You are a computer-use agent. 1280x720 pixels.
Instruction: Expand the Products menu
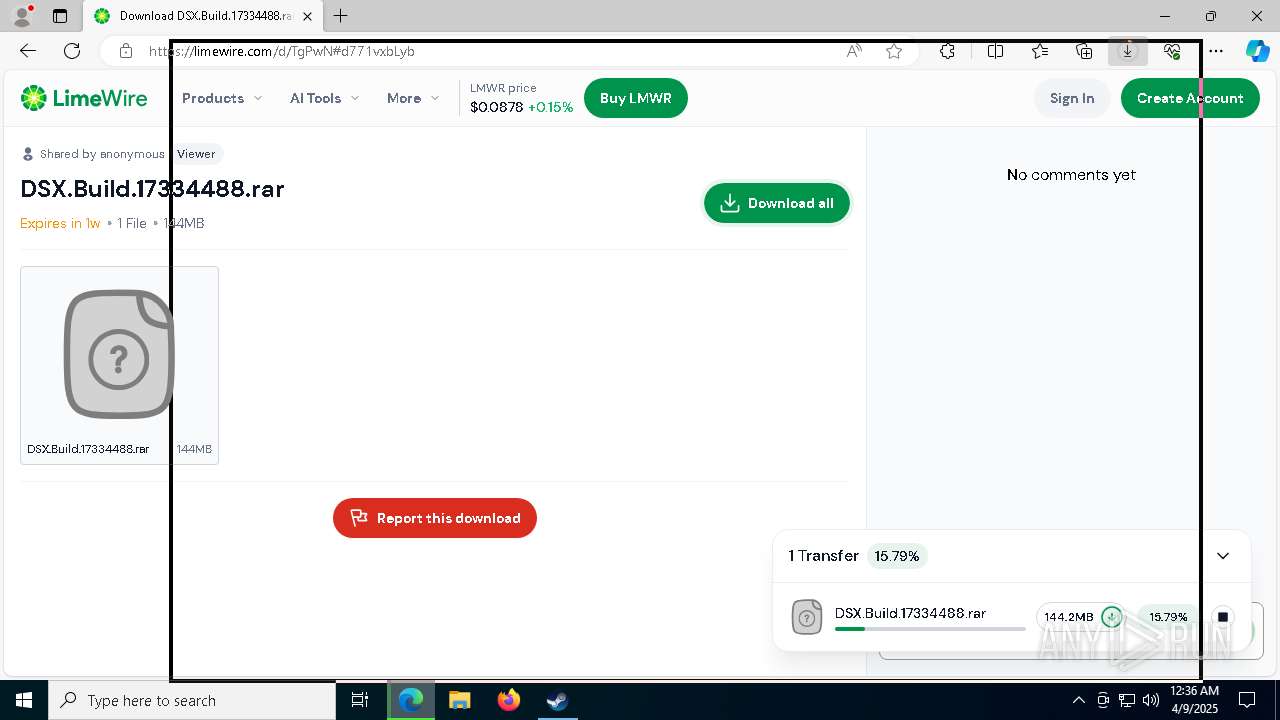[222, 98]
